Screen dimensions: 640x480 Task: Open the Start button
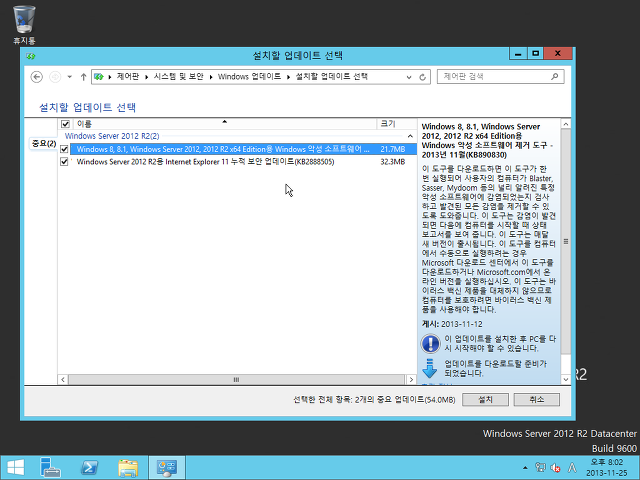16,467
